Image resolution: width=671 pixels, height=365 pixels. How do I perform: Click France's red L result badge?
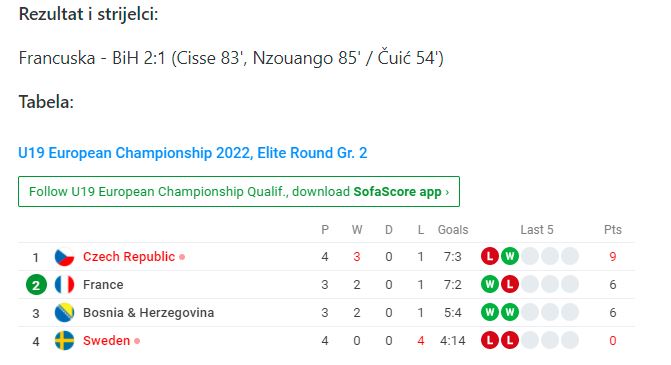[510, 284]
